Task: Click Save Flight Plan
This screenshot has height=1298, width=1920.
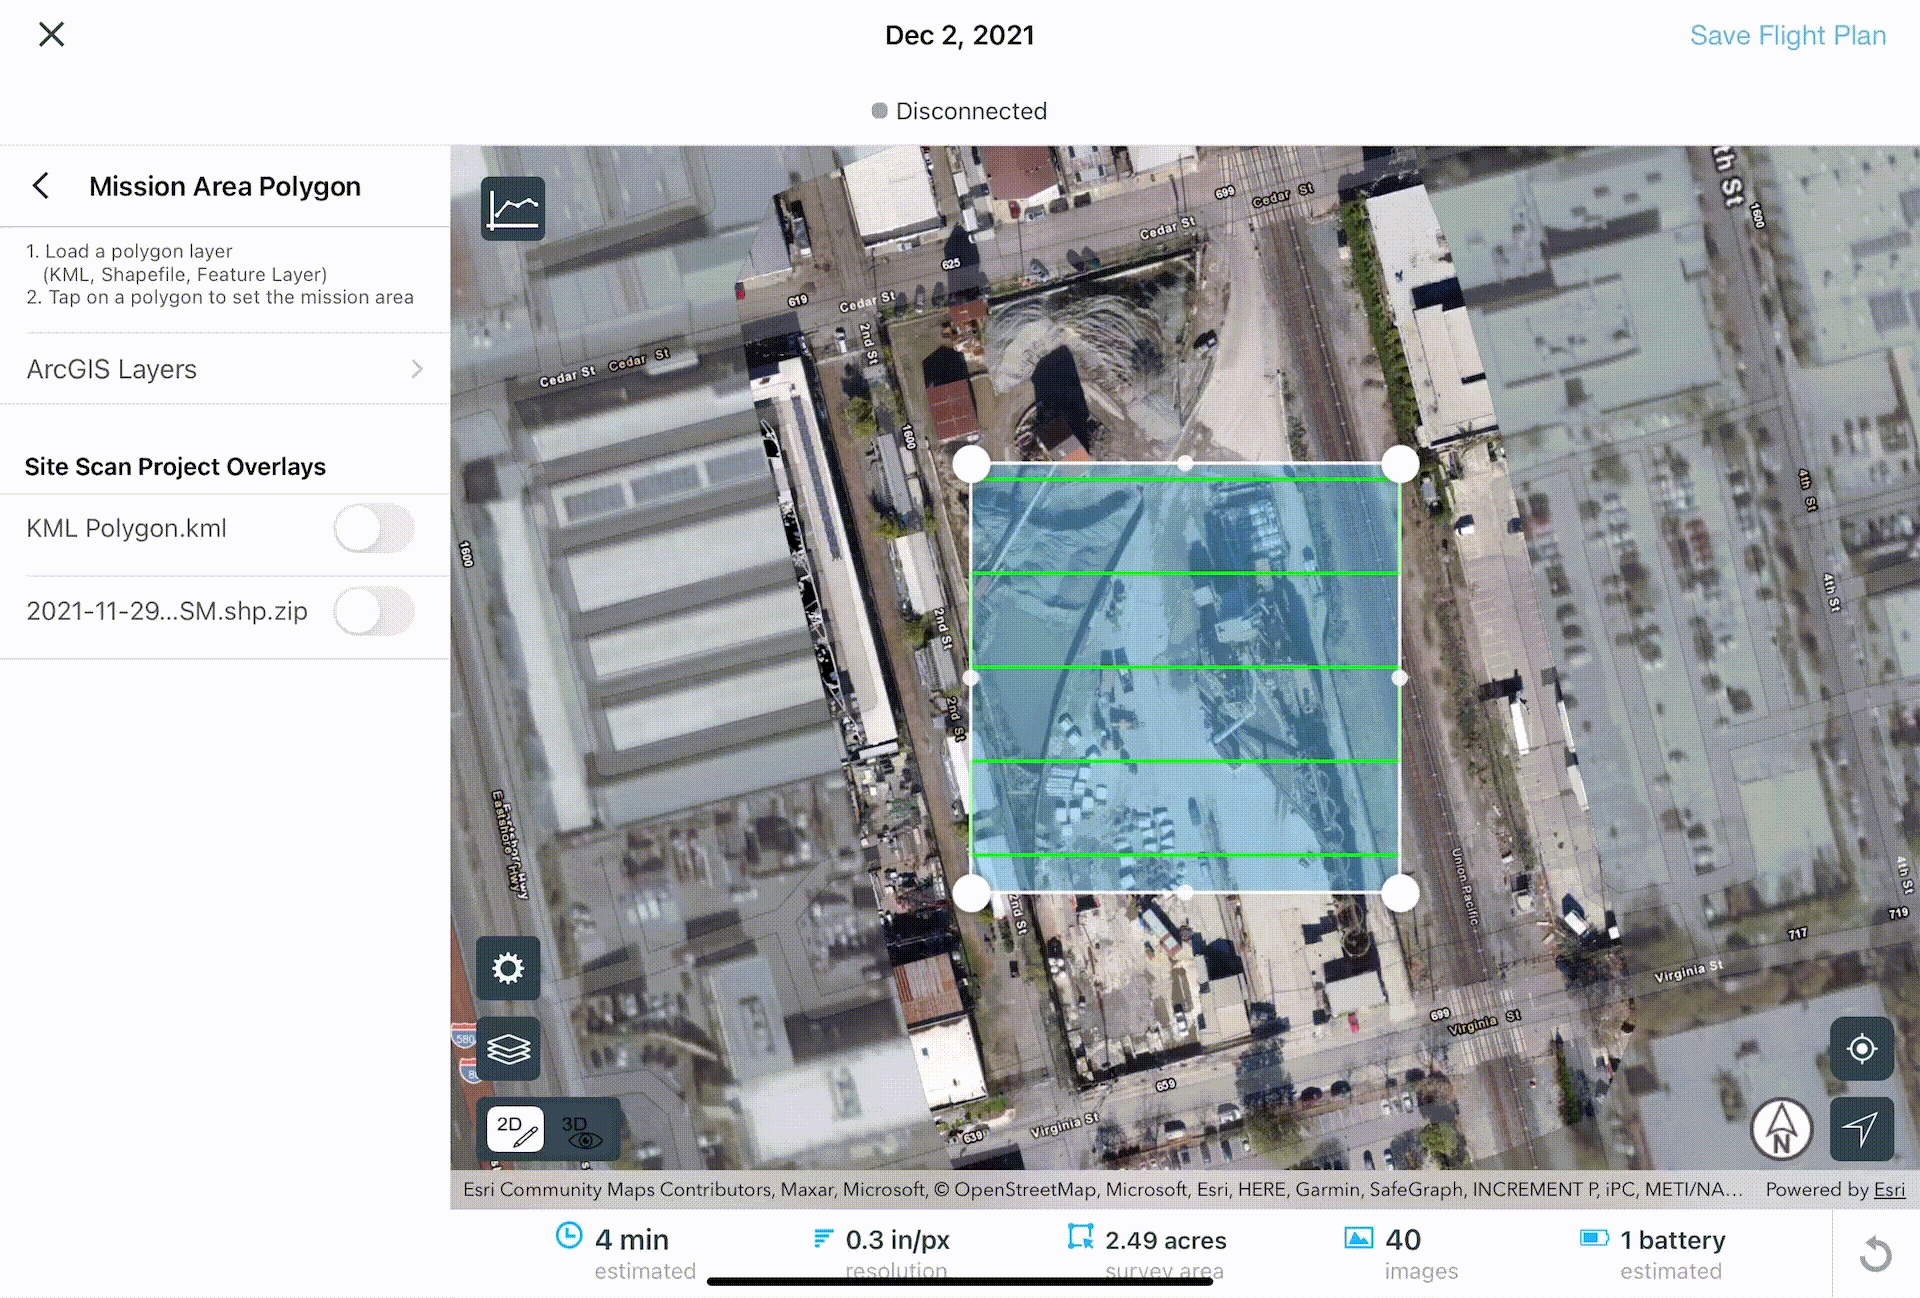Action: click(1787, 36)
